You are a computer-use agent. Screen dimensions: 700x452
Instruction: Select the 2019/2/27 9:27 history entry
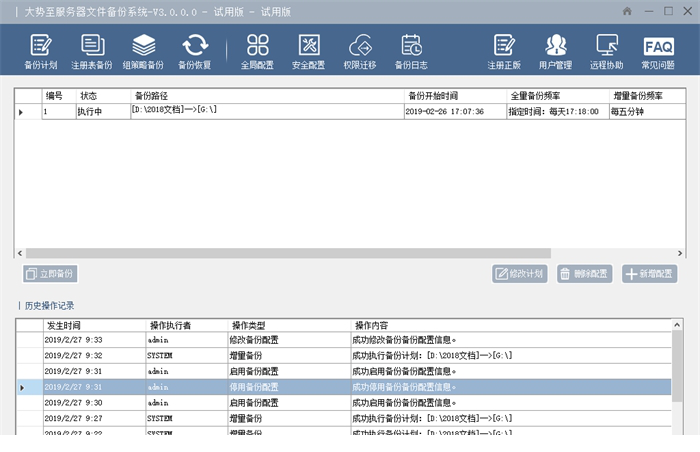344,418
